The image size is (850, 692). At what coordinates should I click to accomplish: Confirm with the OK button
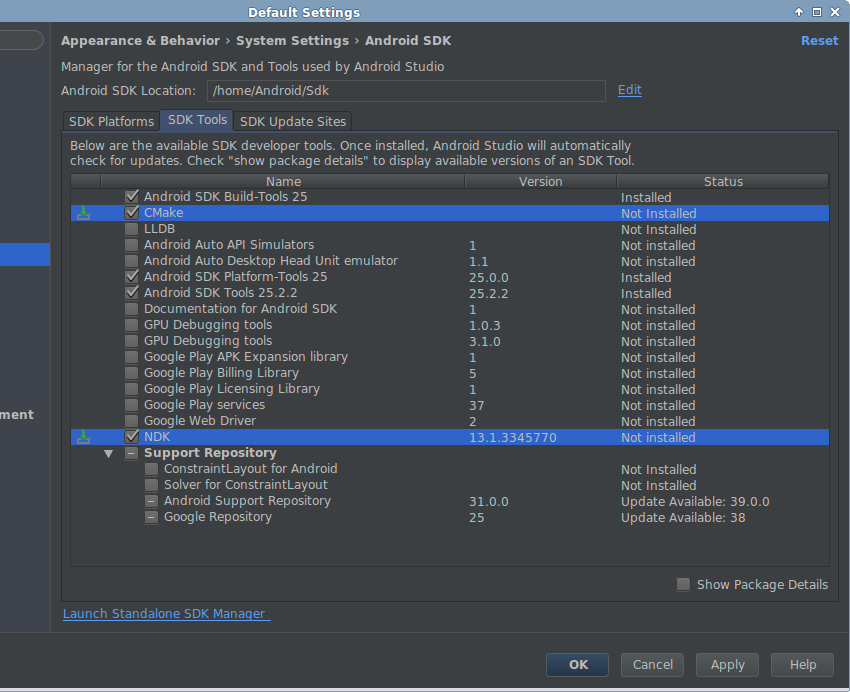577,664
